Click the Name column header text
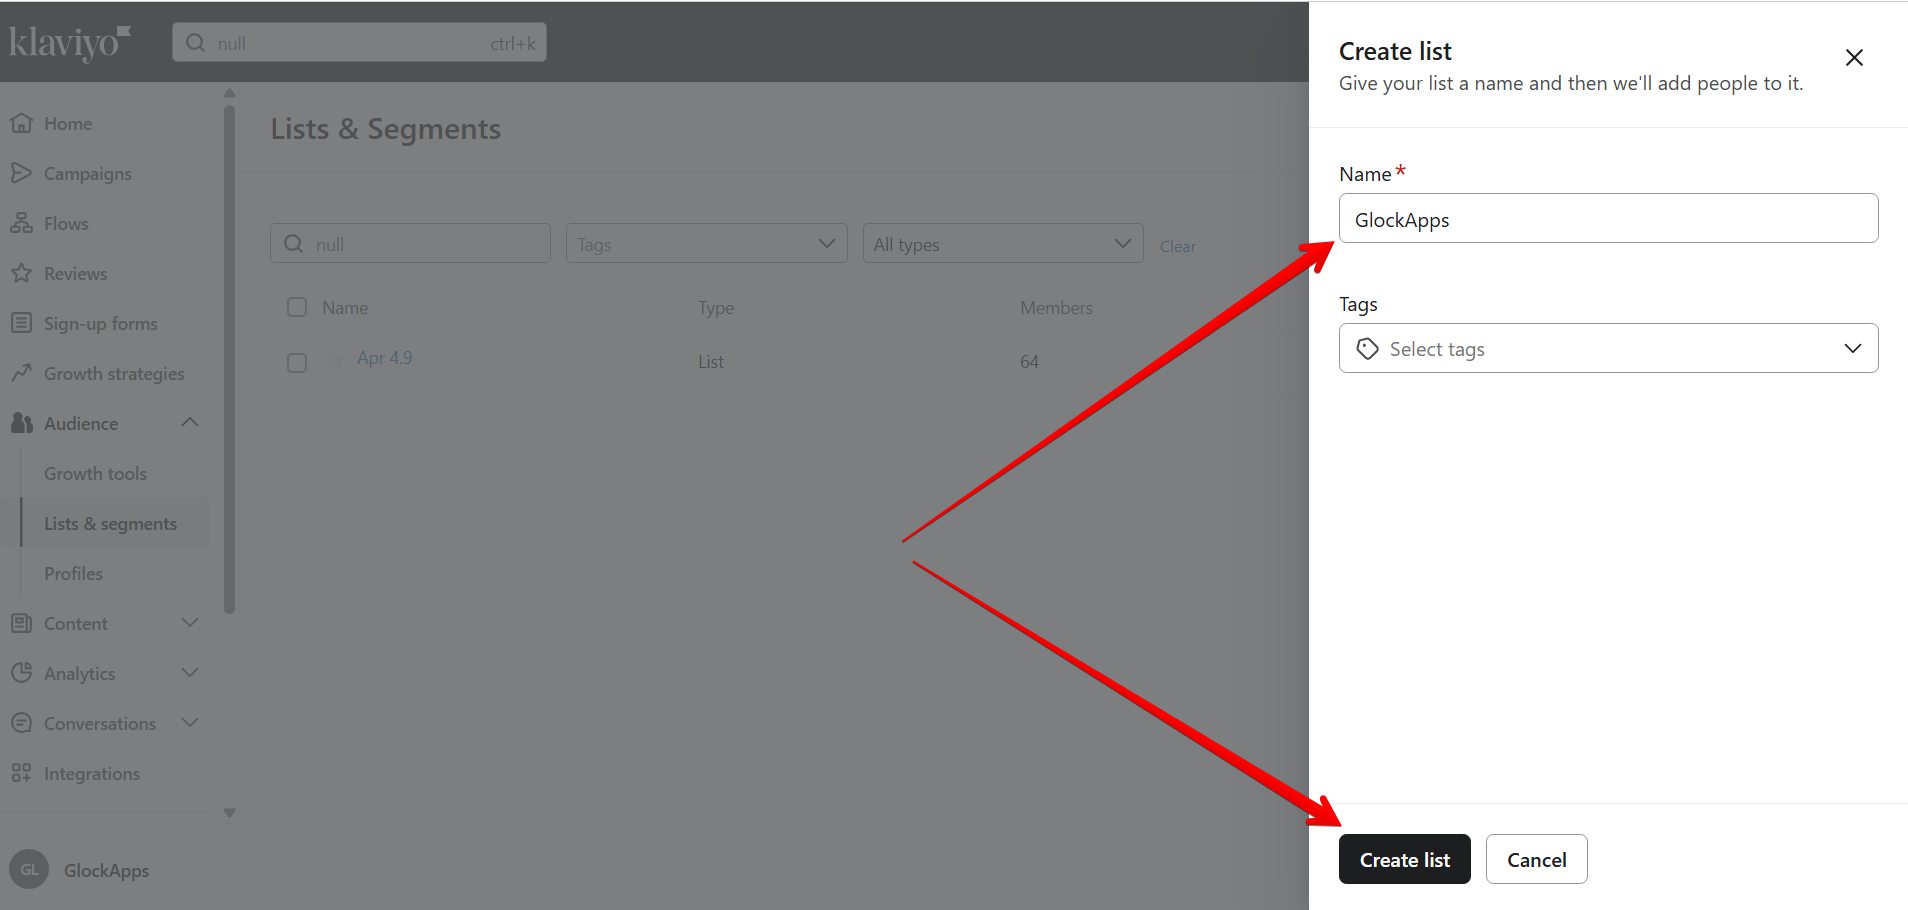 pos(345,308)
